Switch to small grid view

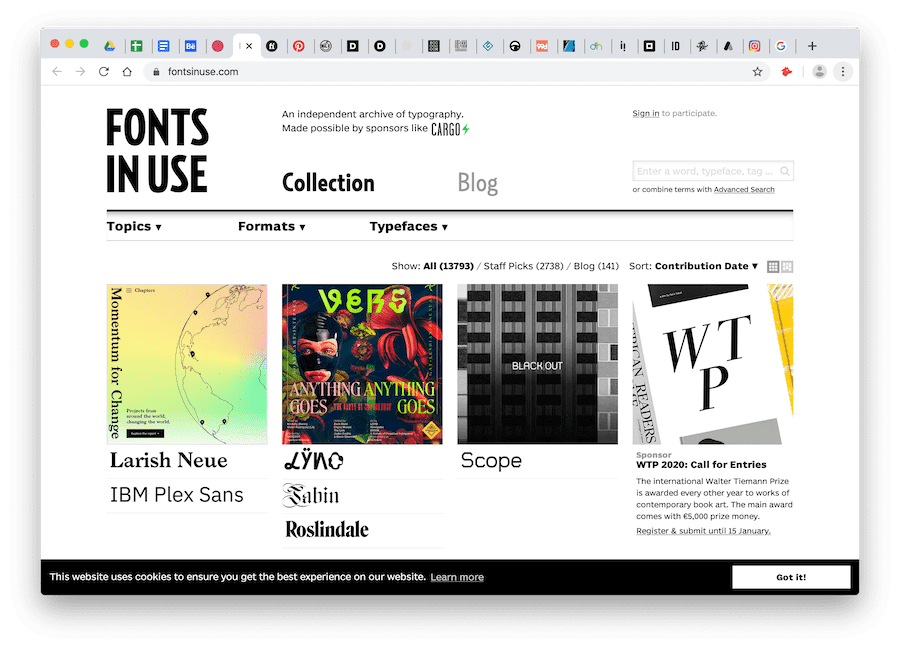[x=773, y=267]
